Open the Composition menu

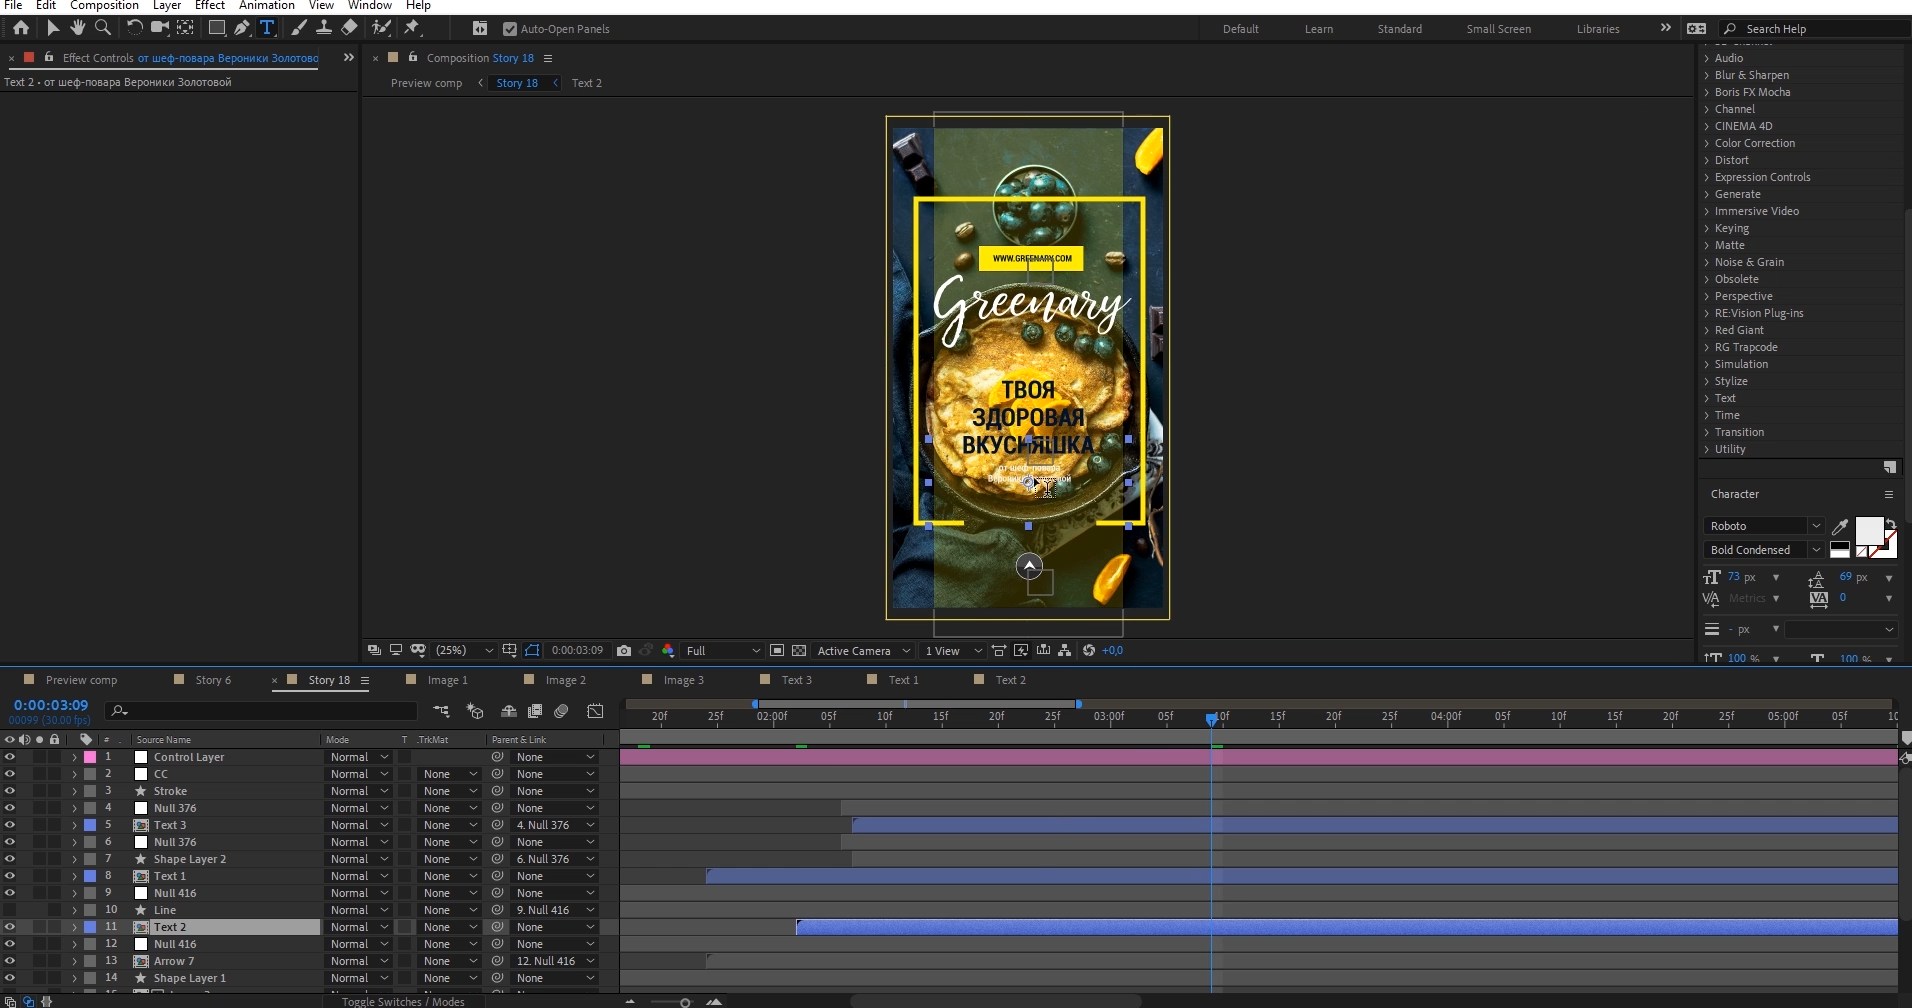104,6
